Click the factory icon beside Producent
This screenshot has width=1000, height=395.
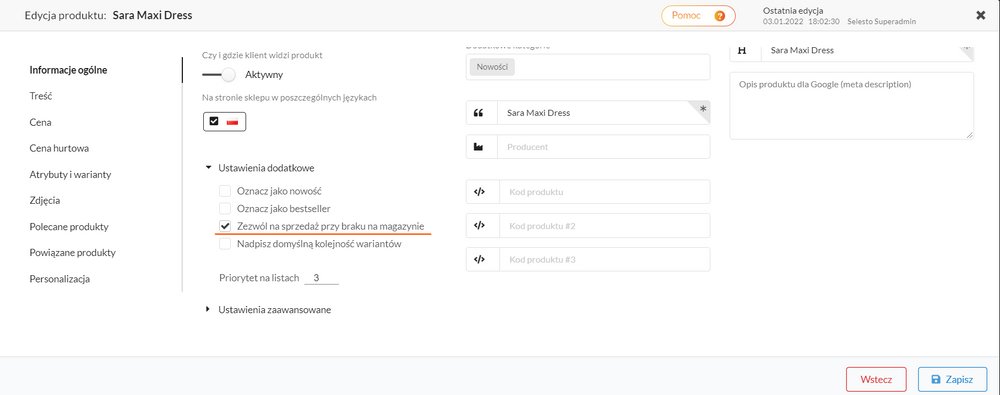pyautogui.click(x=479, y=147)
